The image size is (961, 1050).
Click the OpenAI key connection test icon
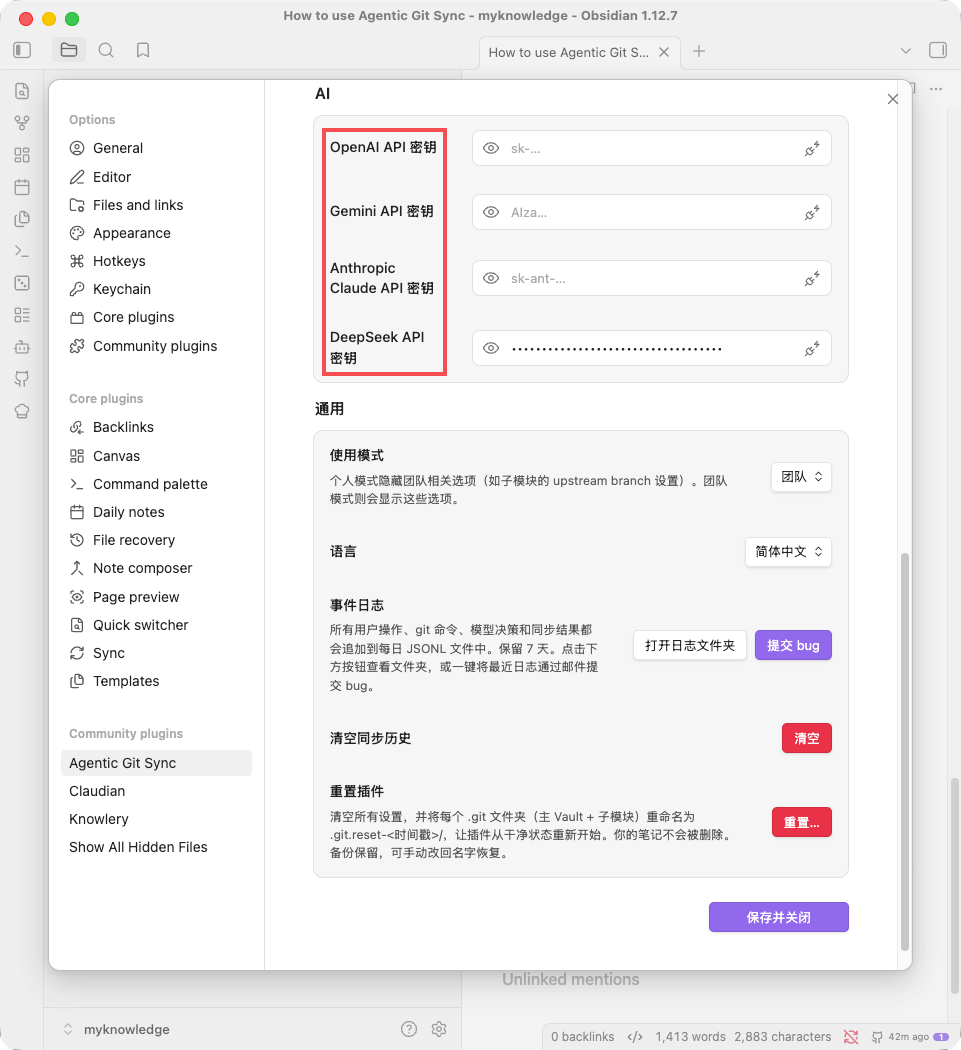point(812,149)
